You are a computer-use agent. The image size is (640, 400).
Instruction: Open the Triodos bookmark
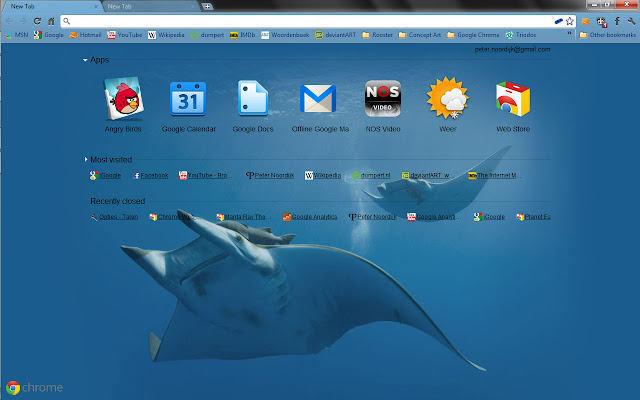(x=521, y=35)
